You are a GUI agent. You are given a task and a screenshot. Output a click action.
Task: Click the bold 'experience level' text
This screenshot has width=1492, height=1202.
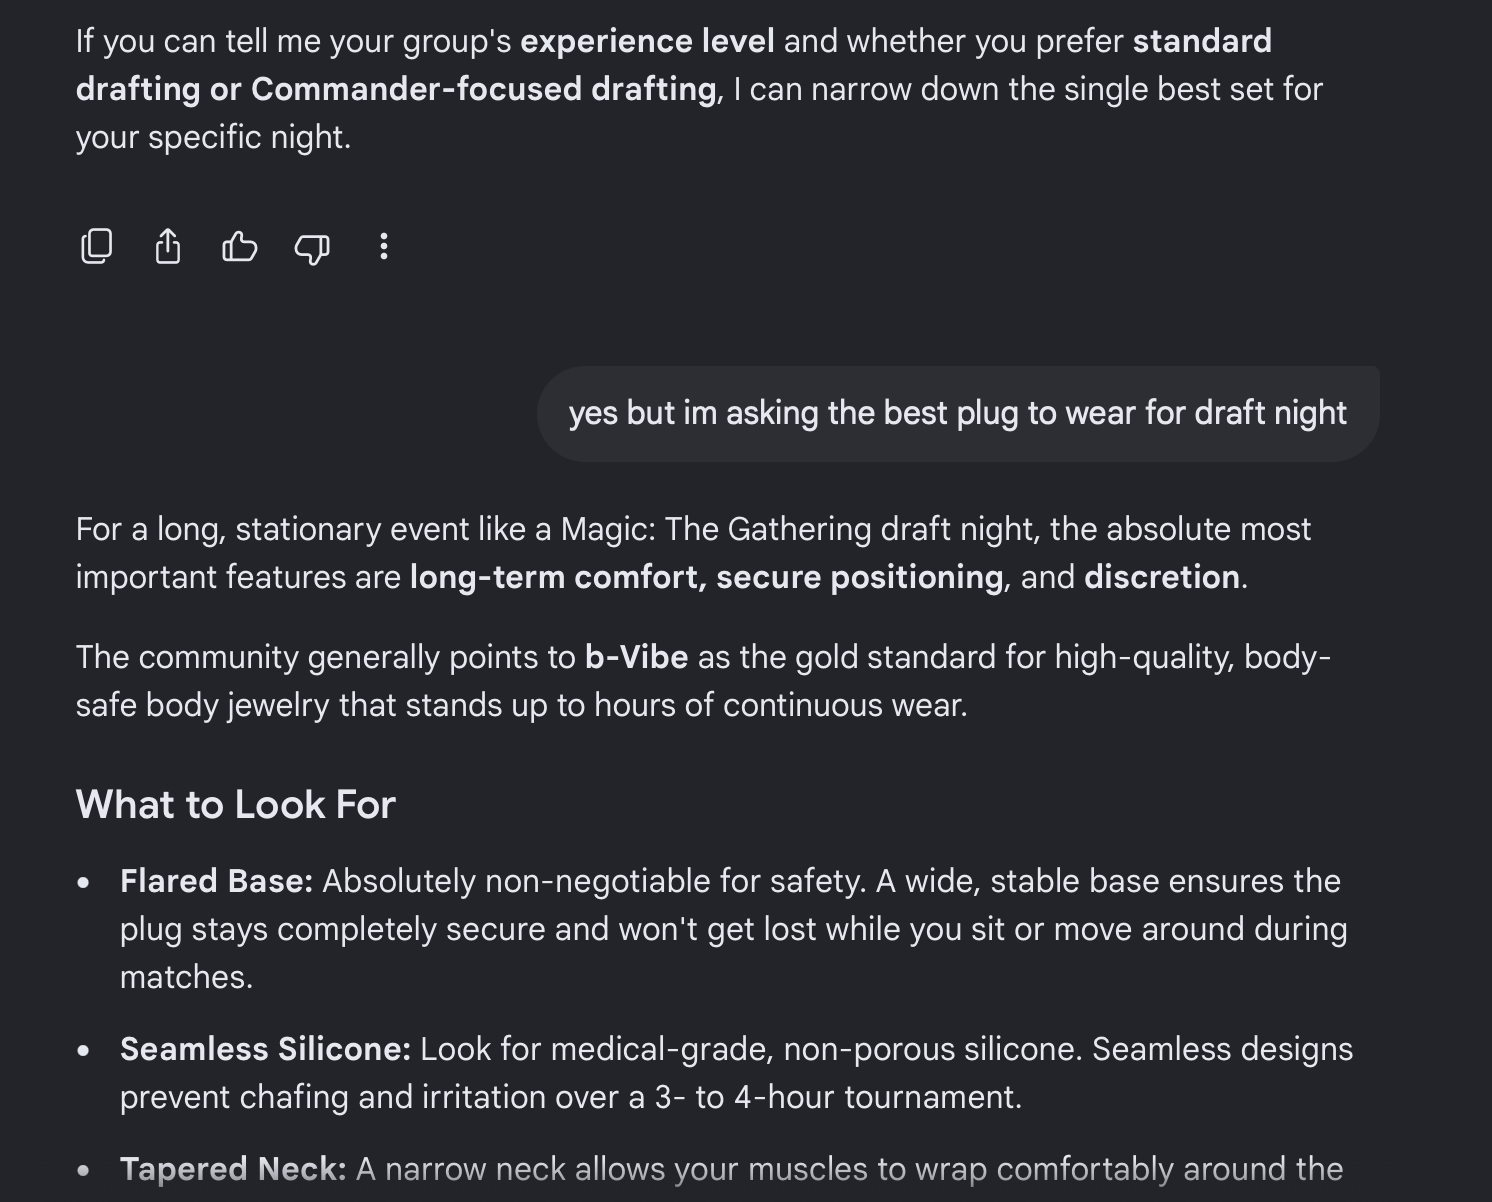648,41
